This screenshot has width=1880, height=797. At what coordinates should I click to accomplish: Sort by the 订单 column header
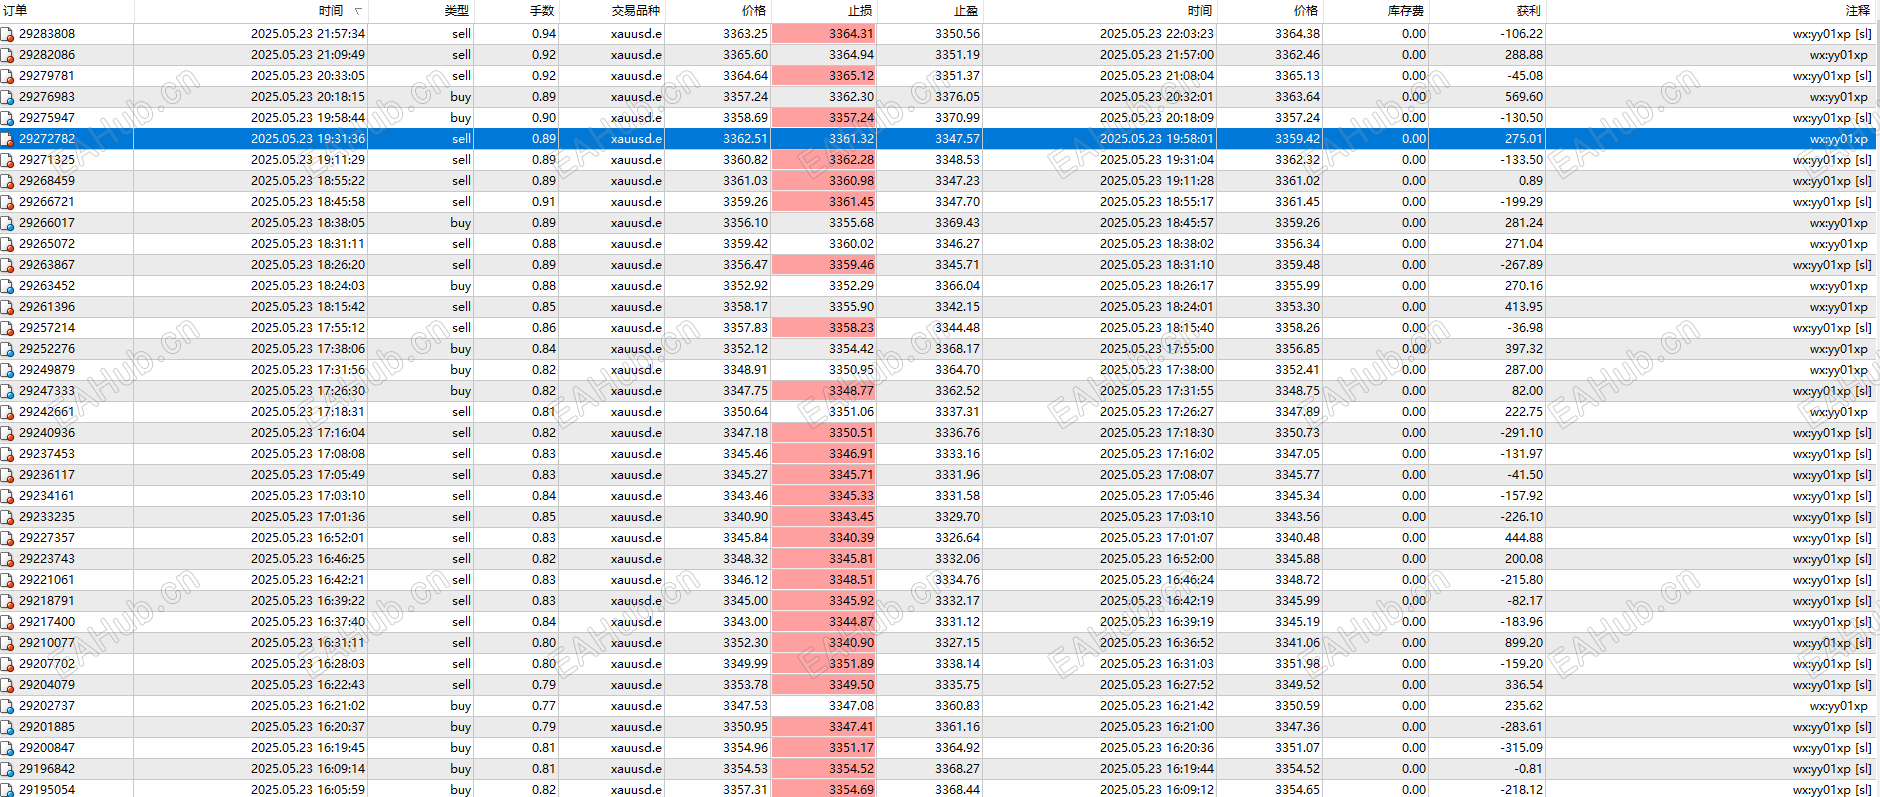[67, 11]
